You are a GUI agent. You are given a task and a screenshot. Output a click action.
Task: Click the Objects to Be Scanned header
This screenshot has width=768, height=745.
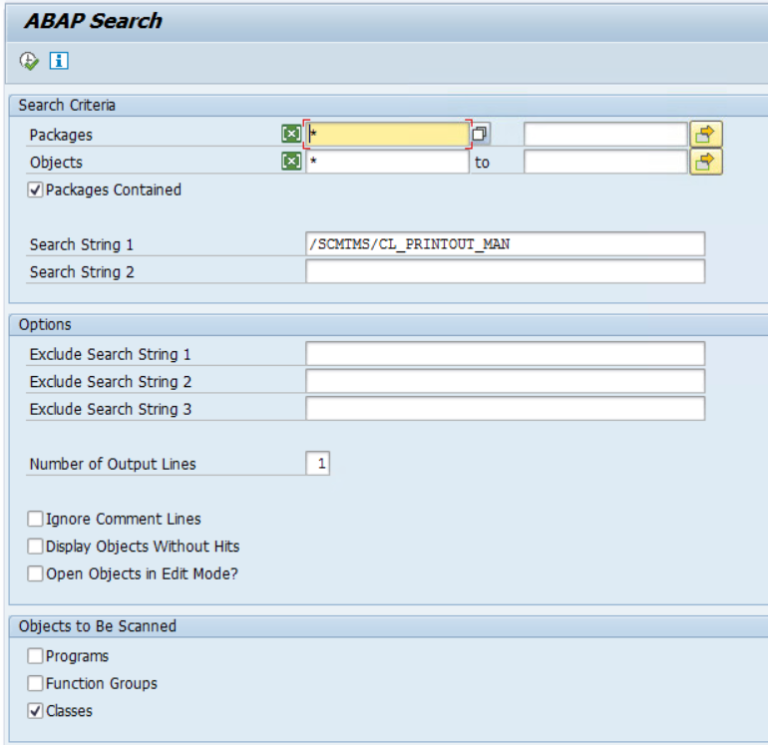(x=97, y=626)
